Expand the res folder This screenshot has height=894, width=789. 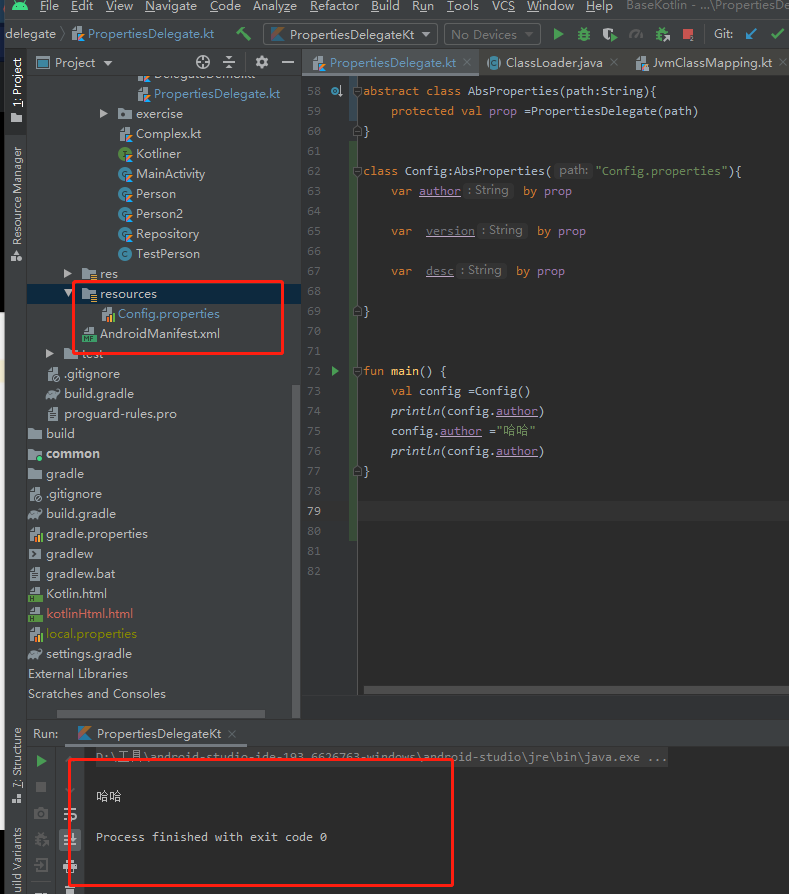tap(68, 274)
